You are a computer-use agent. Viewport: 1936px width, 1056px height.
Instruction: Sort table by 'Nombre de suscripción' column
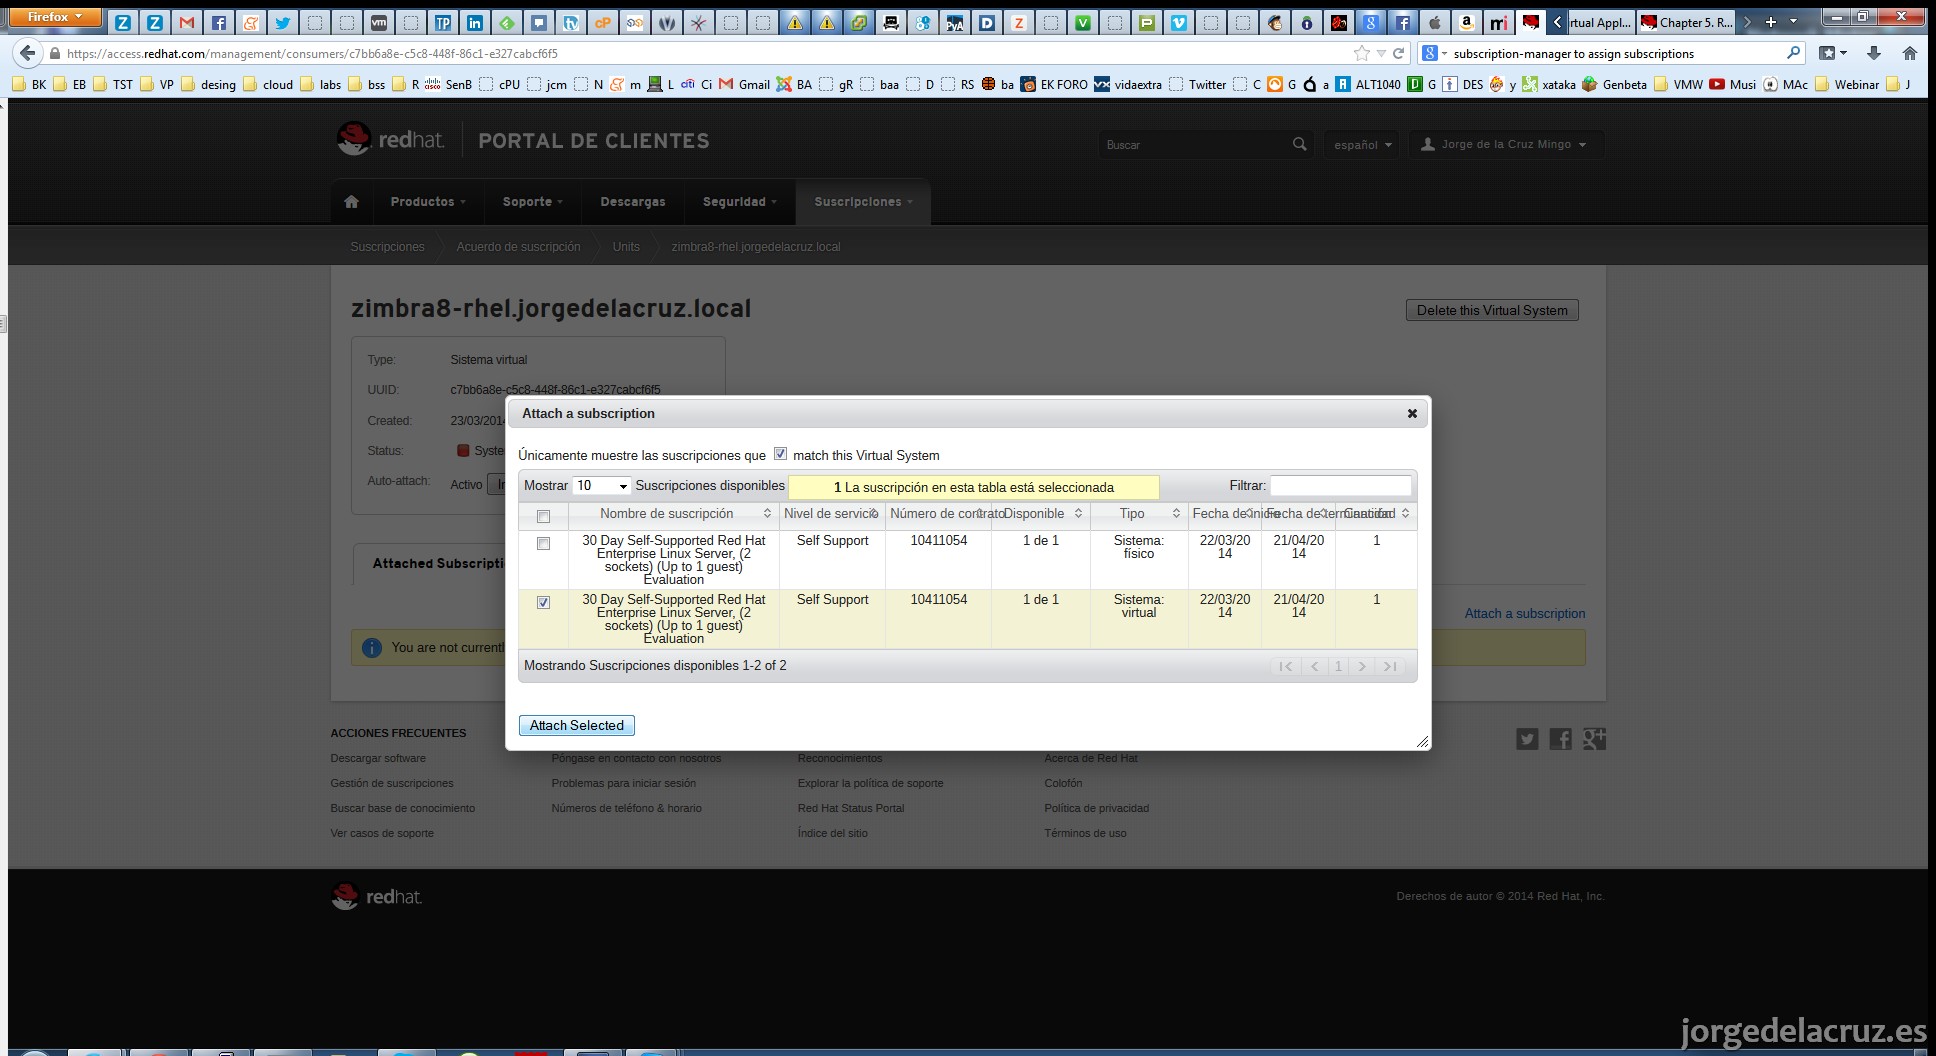674,514
